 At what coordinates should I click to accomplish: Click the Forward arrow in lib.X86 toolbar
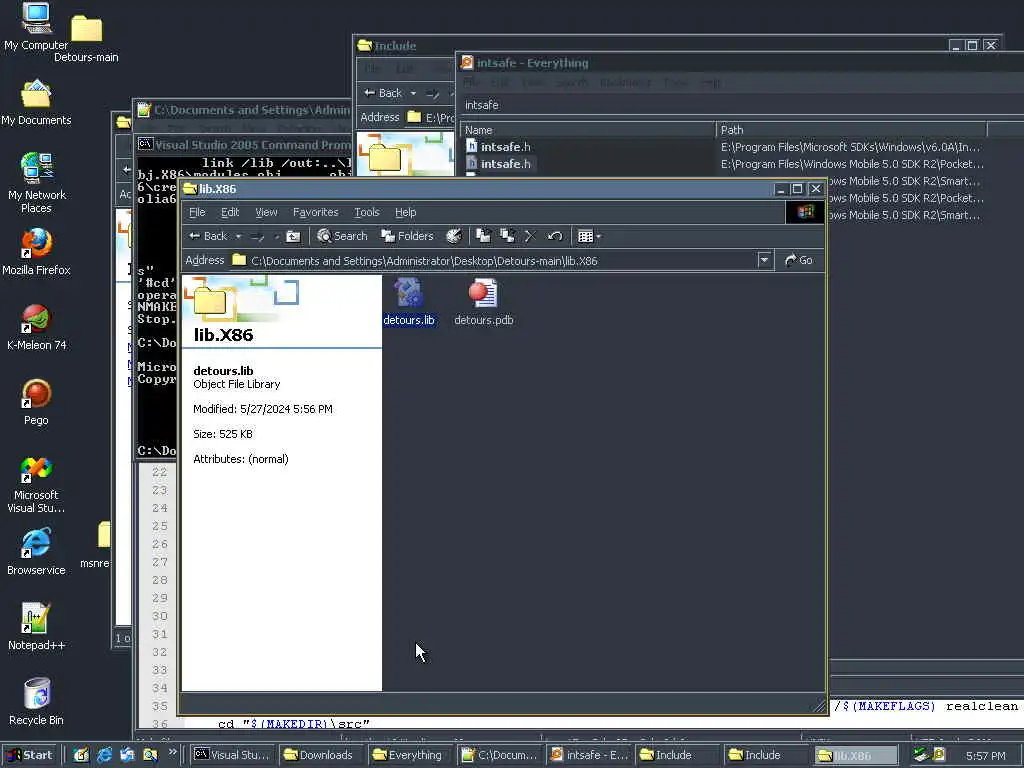[x=258, y=236]
